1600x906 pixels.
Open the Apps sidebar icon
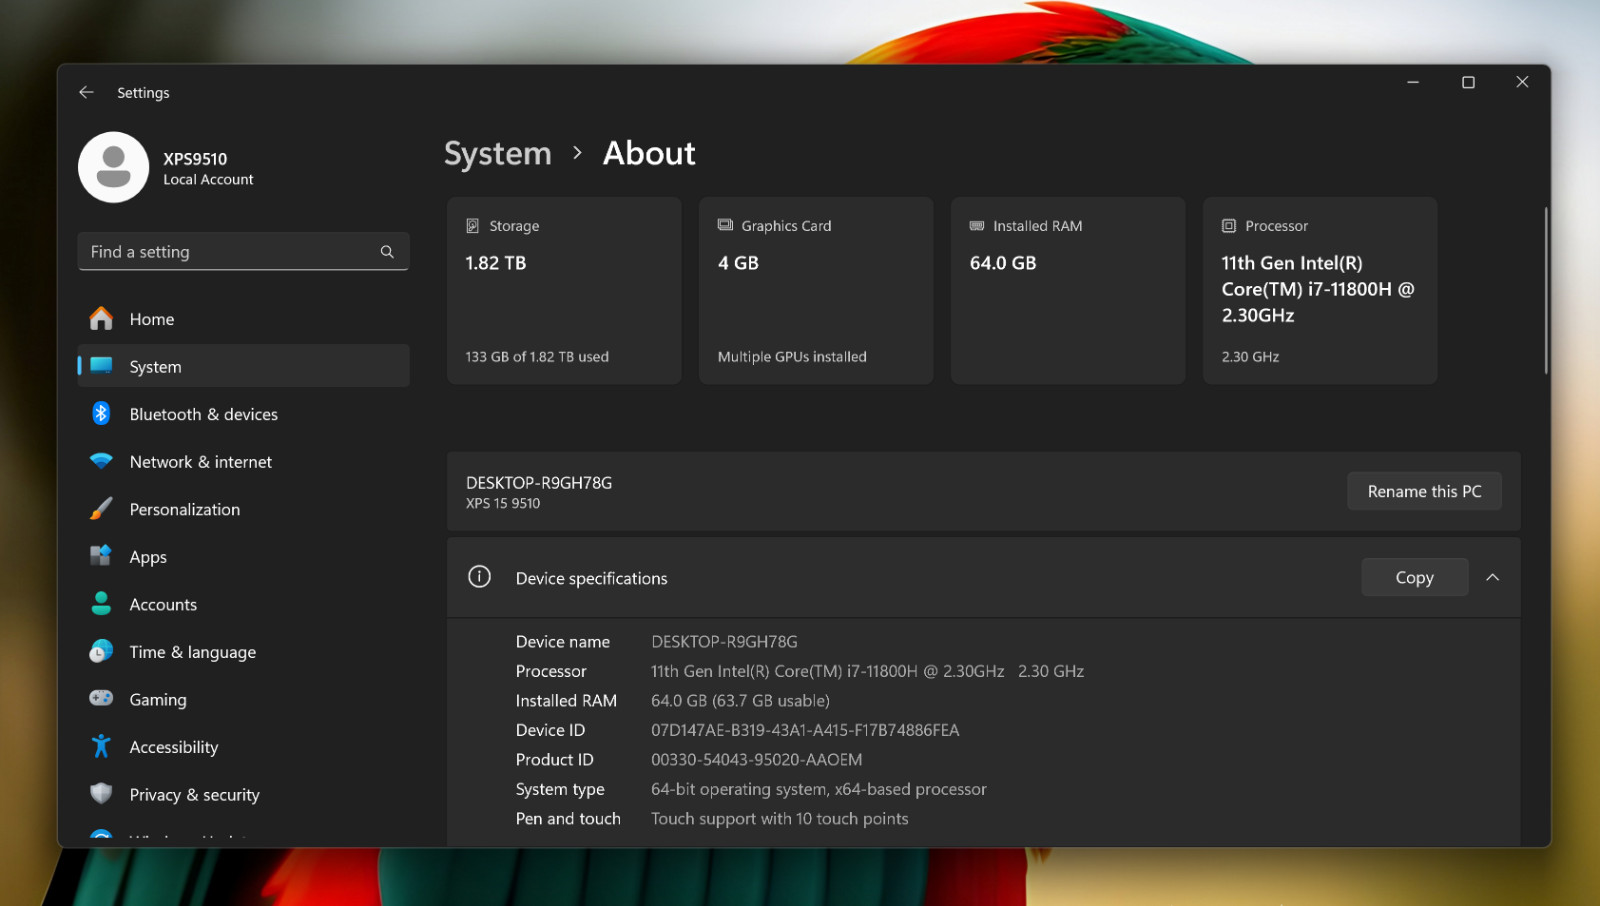tap(101, 556)
